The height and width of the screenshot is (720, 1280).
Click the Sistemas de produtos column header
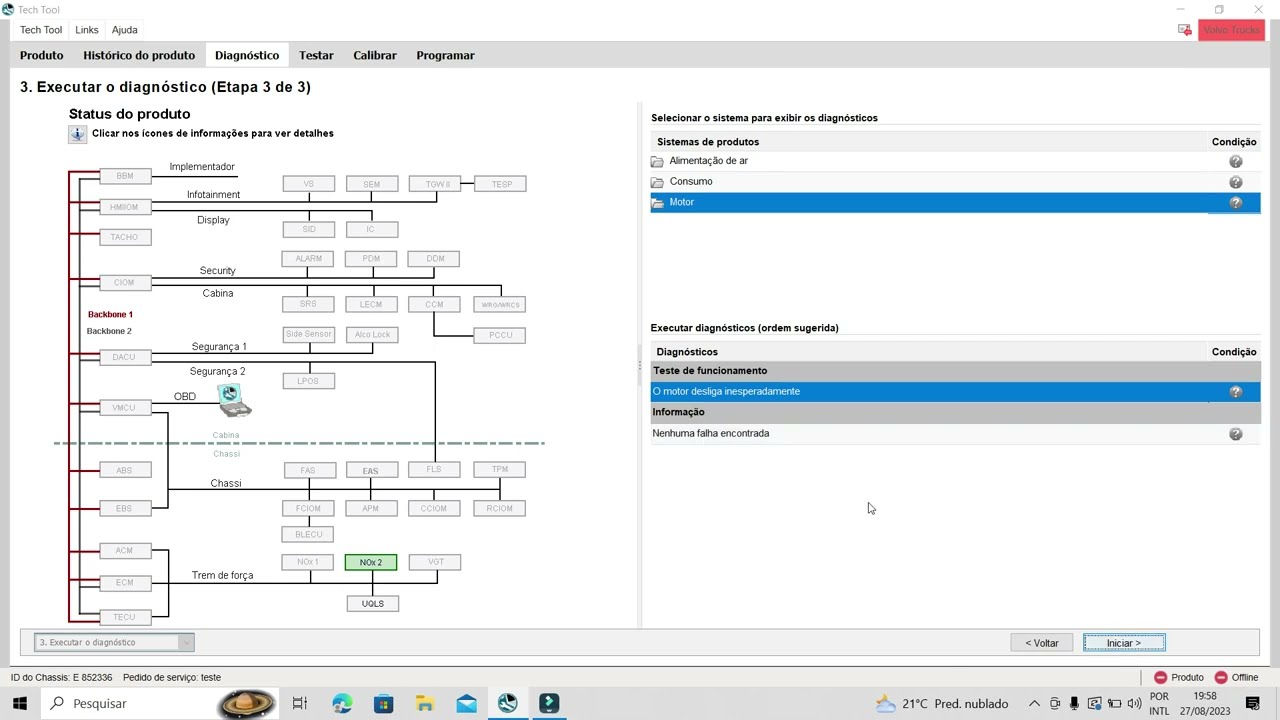pos(928,142)
